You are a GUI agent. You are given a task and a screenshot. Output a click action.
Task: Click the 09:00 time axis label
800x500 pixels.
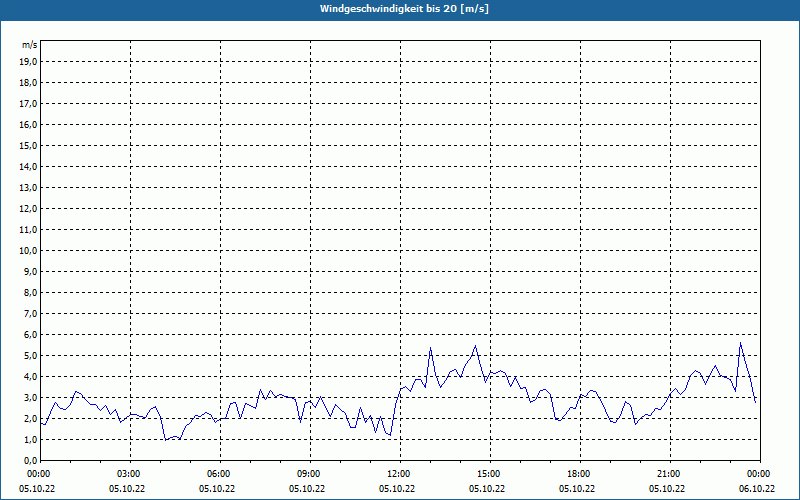309,474
